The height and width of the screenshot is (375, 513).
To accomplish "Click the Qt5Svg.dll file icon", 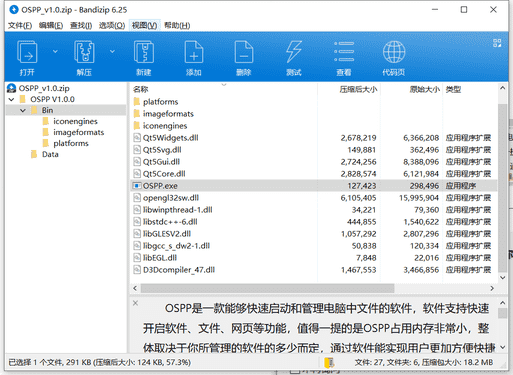I will 137,149.
